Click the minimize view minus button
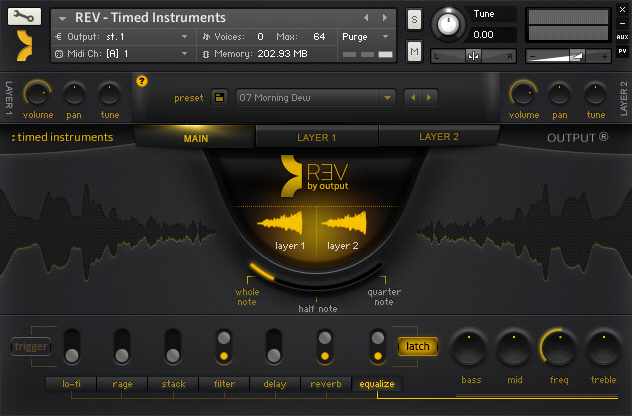Image resolution: width=632 pixels, height=416 pixels. 622,23
